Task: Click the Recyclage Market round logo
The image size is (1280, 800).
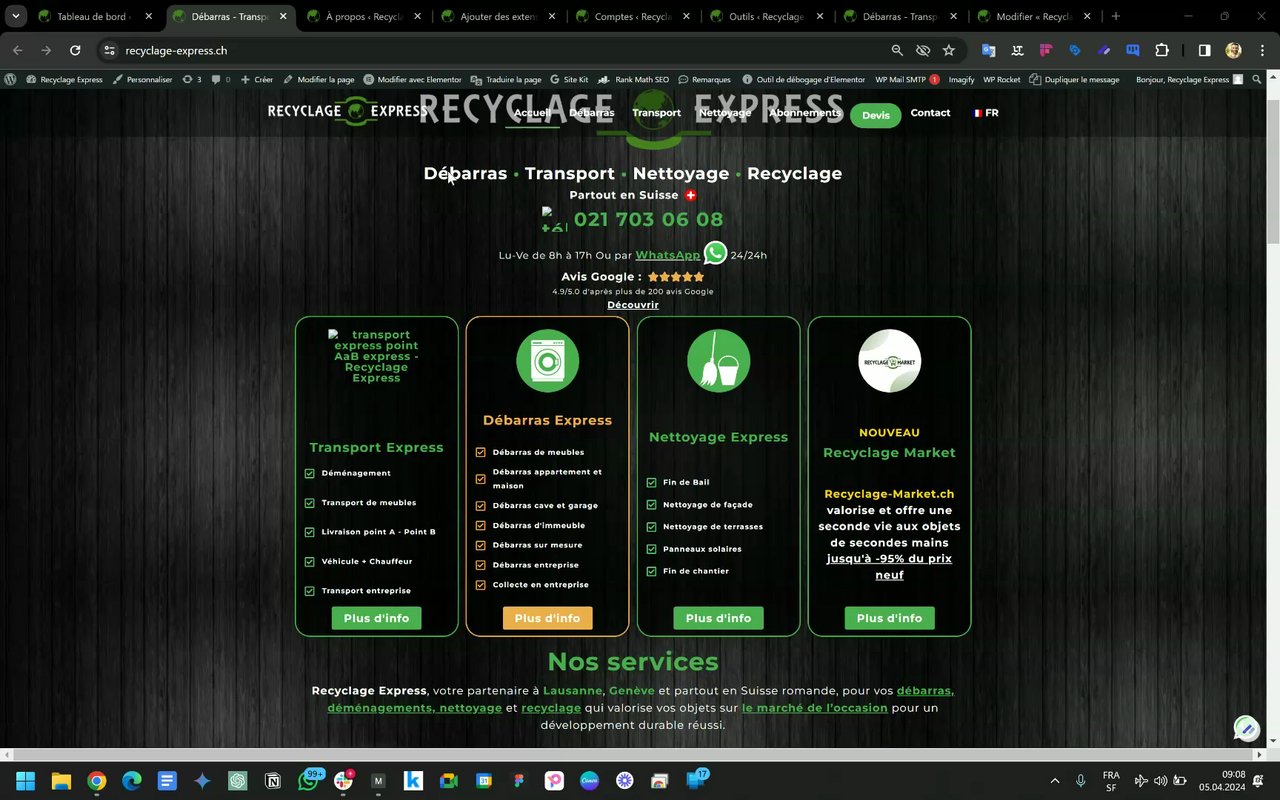Action: (x=889, y=361)
